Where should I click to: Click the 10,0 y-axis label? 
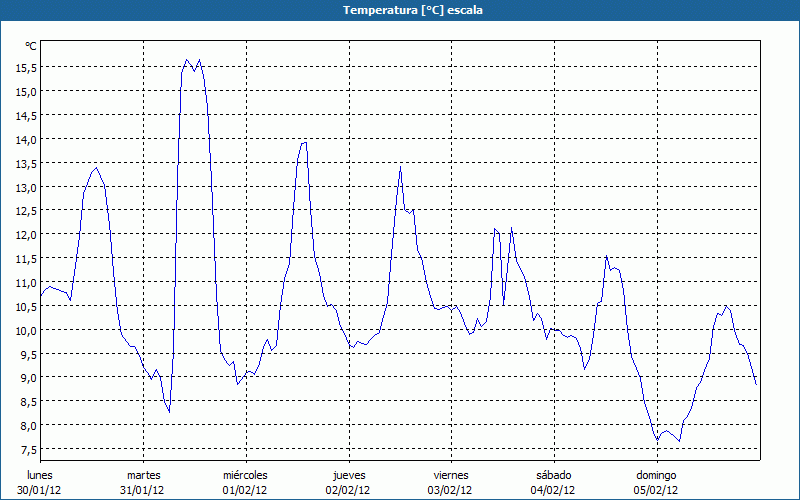coord(25,330)
